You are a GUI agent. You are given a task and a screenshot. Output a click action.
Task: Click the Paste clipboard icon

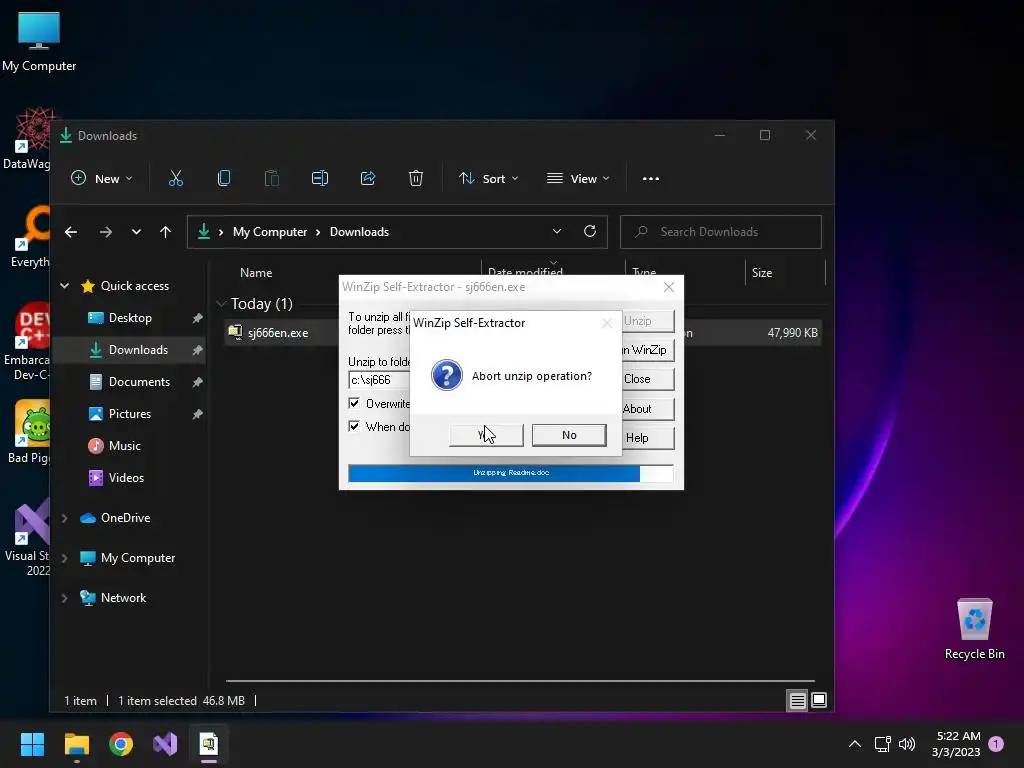click(x=272, y=178)
